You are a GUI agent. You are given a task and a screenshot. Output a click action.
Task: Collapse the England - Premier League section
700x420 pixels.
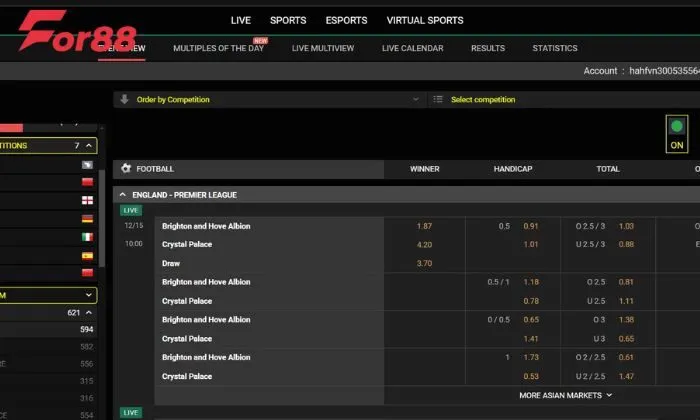[x=123, y=195]
